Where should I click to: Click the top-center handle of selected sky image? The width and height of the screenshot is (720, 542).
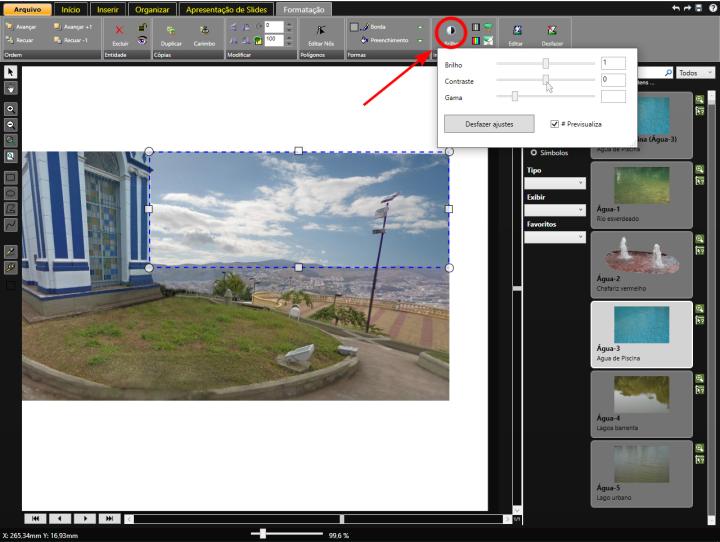tap(298, 151)
